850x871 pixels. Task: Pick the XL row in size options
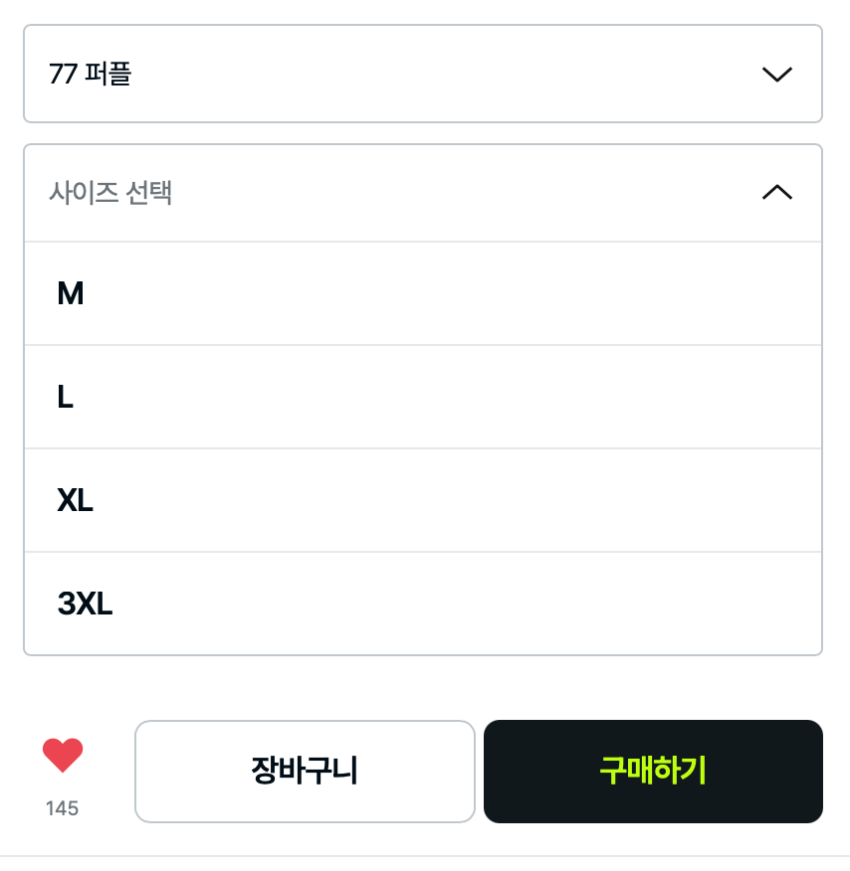pyautogui.click(x=422, y=501)
